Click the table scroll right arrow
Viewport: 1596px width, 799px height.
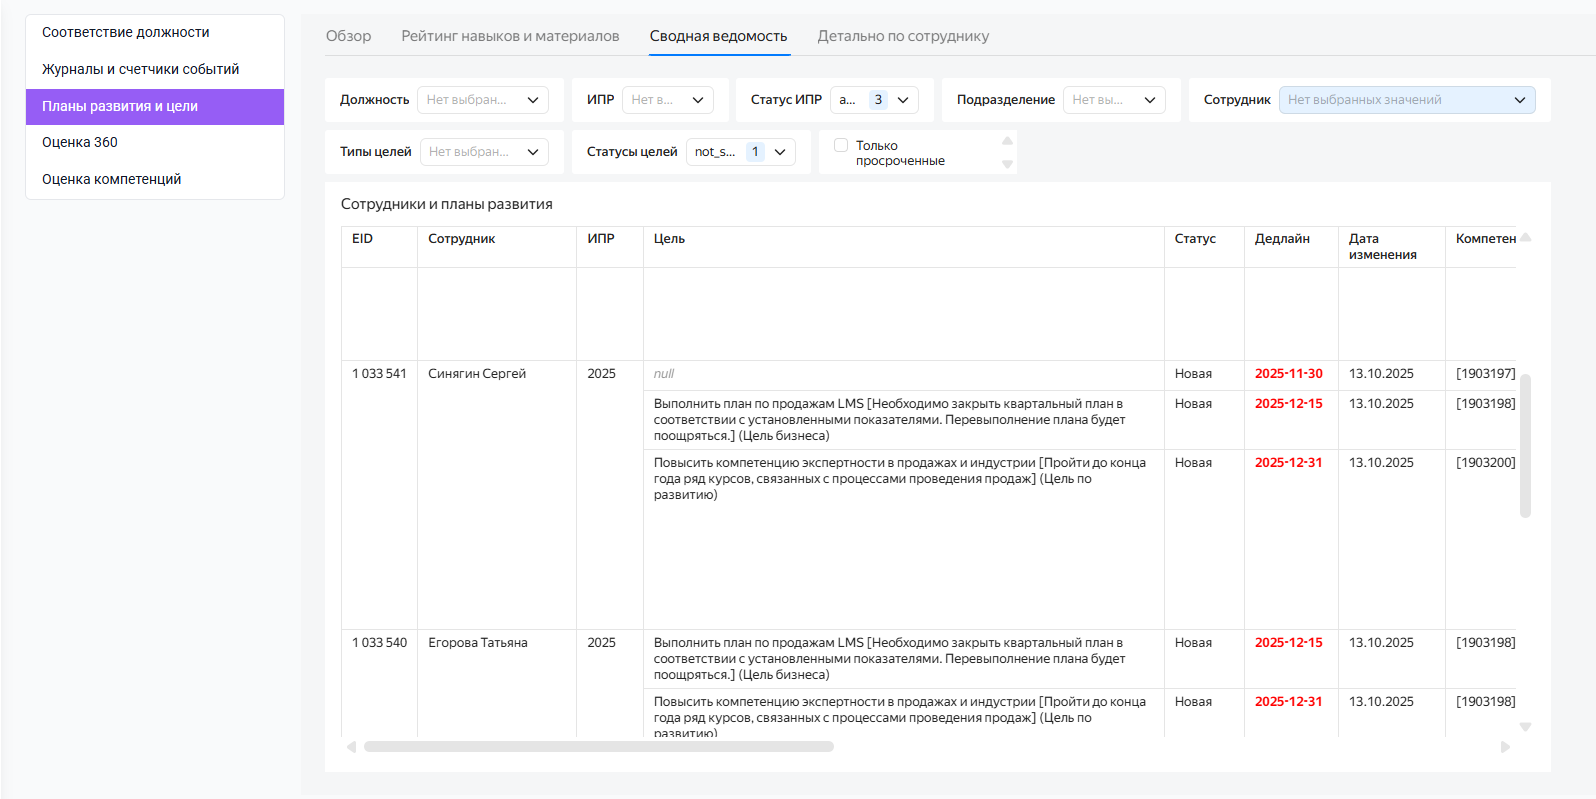1505,747
